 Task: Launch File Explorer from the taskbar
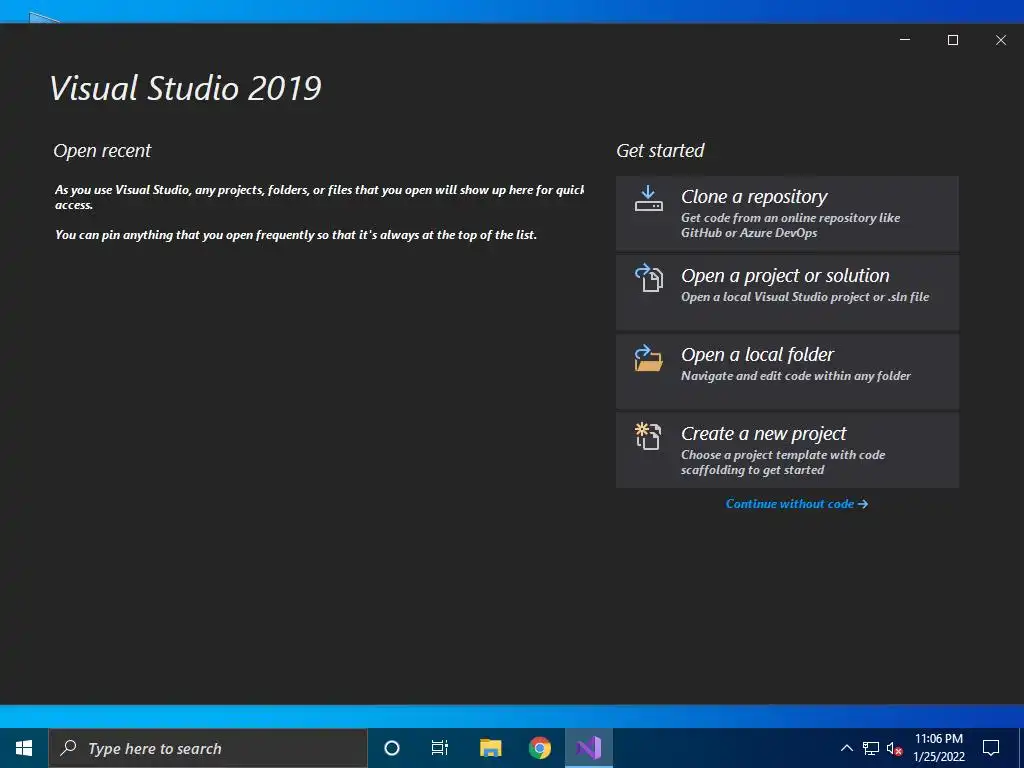pyautogui.click(x=490, y=748)
